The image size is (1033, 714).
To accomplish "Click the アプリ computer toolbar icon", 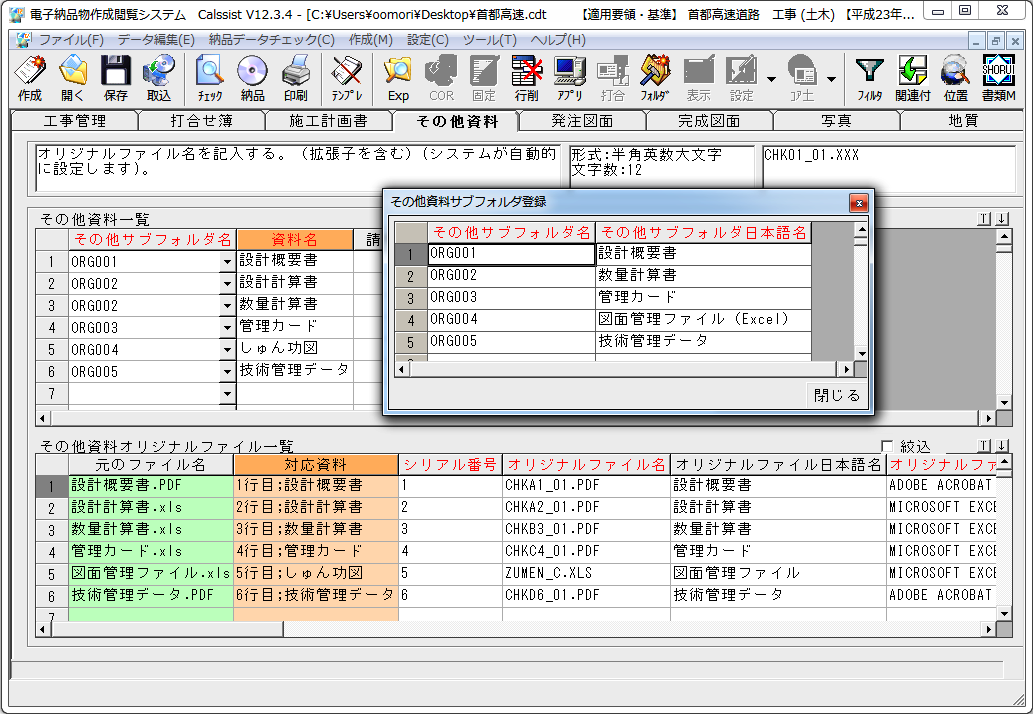I will click(x=570, y=78).
